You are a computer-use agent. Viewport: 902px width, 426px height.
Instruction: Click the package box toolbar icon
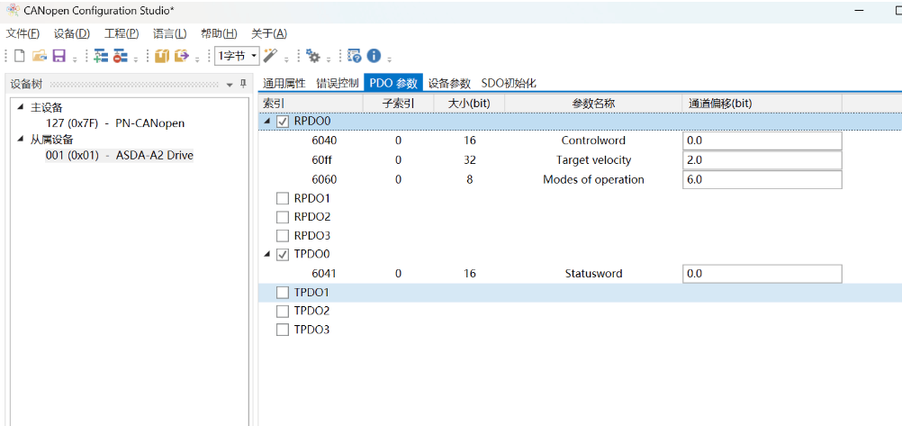tap(162, 56)
